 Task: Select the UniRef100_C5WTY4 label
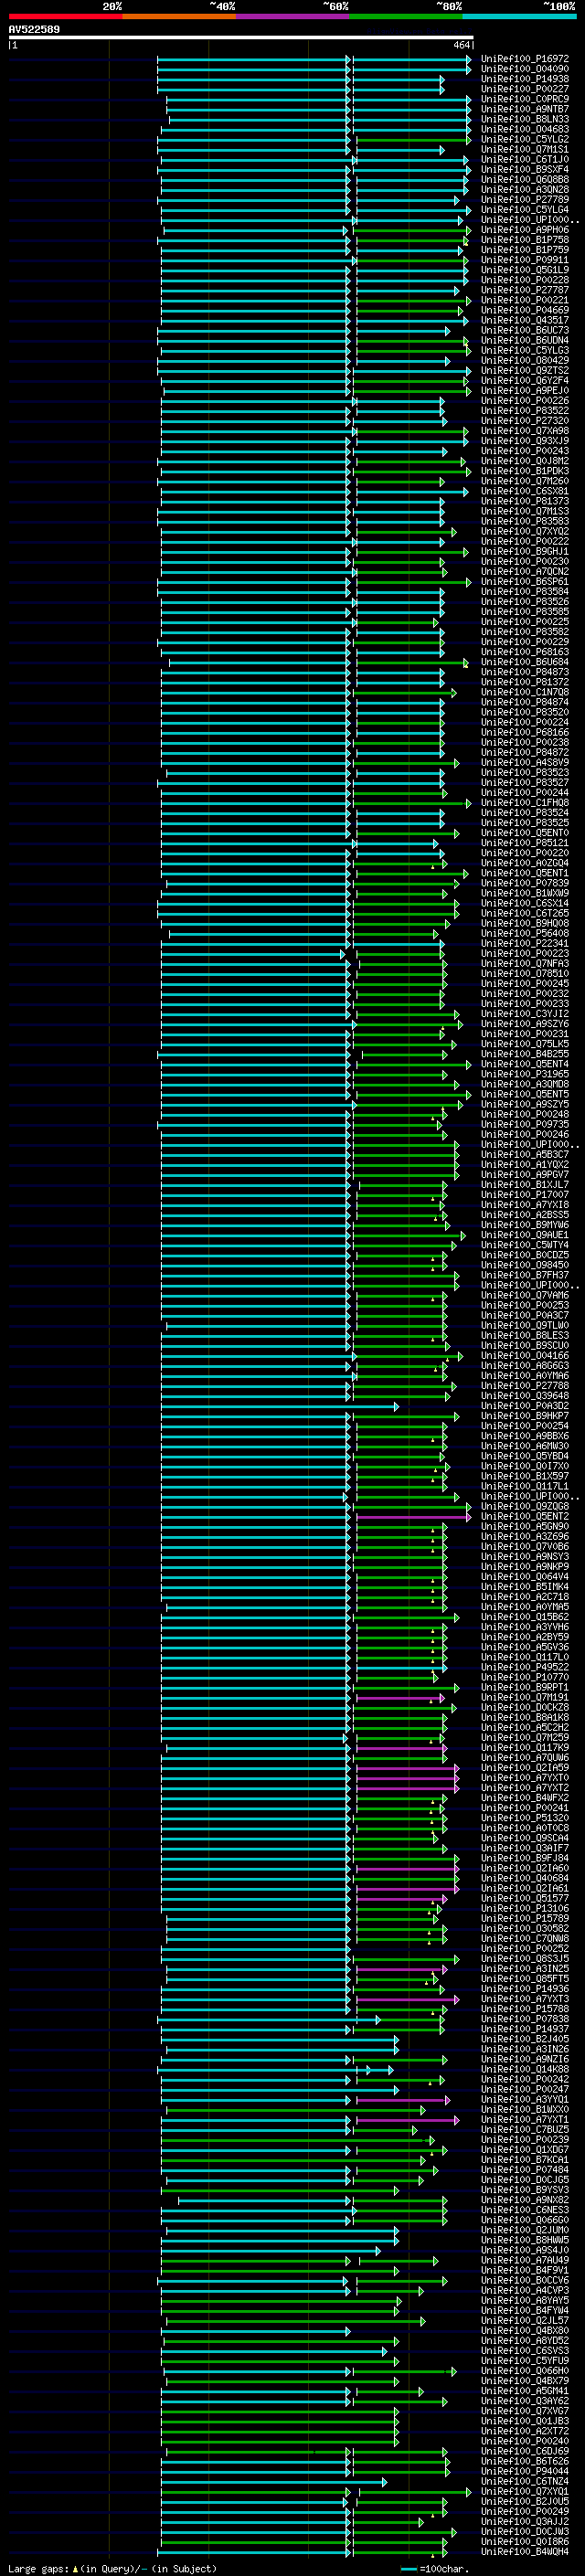[525, 1245]
